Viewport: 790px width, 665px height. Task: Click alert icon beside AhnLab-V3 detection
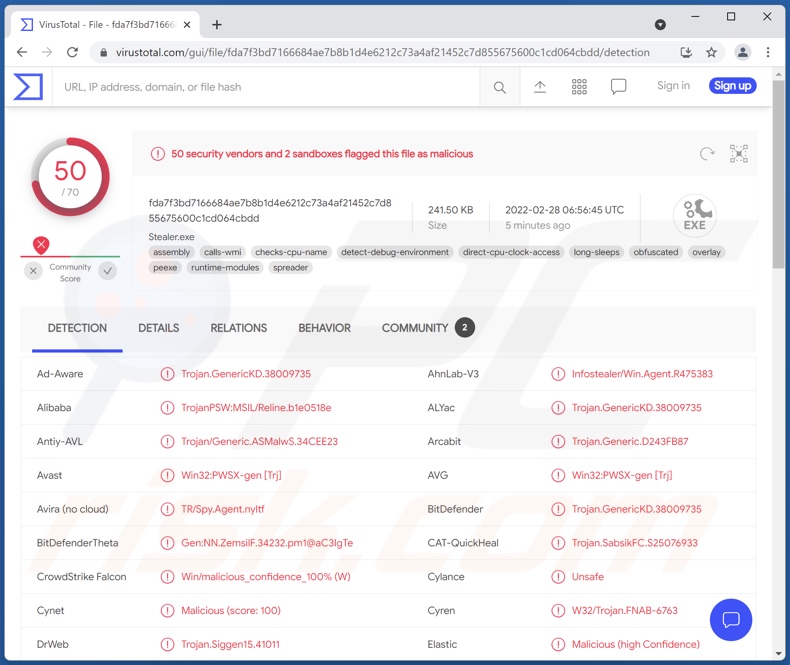tap(558, 374)
